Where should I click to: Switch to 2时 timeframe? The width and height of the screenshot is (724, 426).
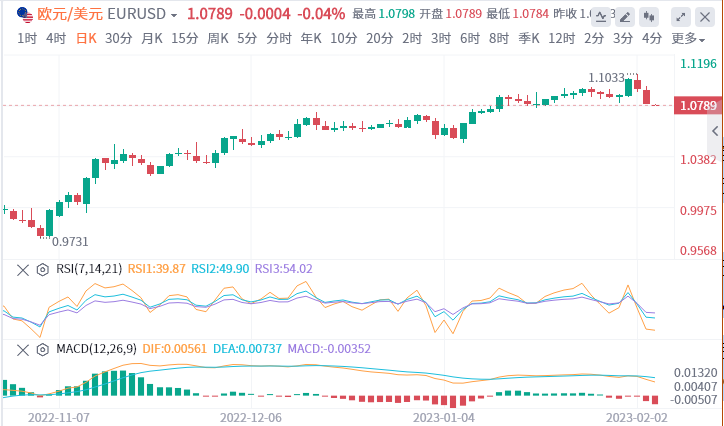tap(412, 38)
